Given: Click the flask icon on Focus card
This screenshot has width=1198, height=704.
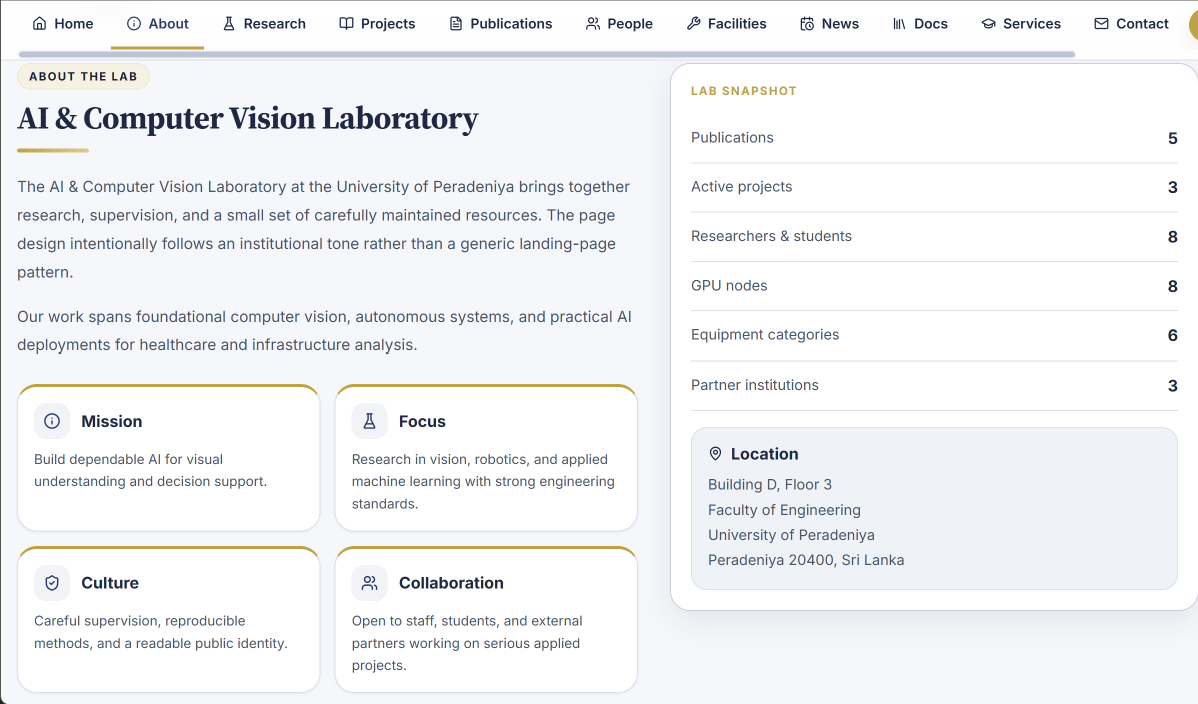Looking at the screenshot, I should [x=370, y=421].
